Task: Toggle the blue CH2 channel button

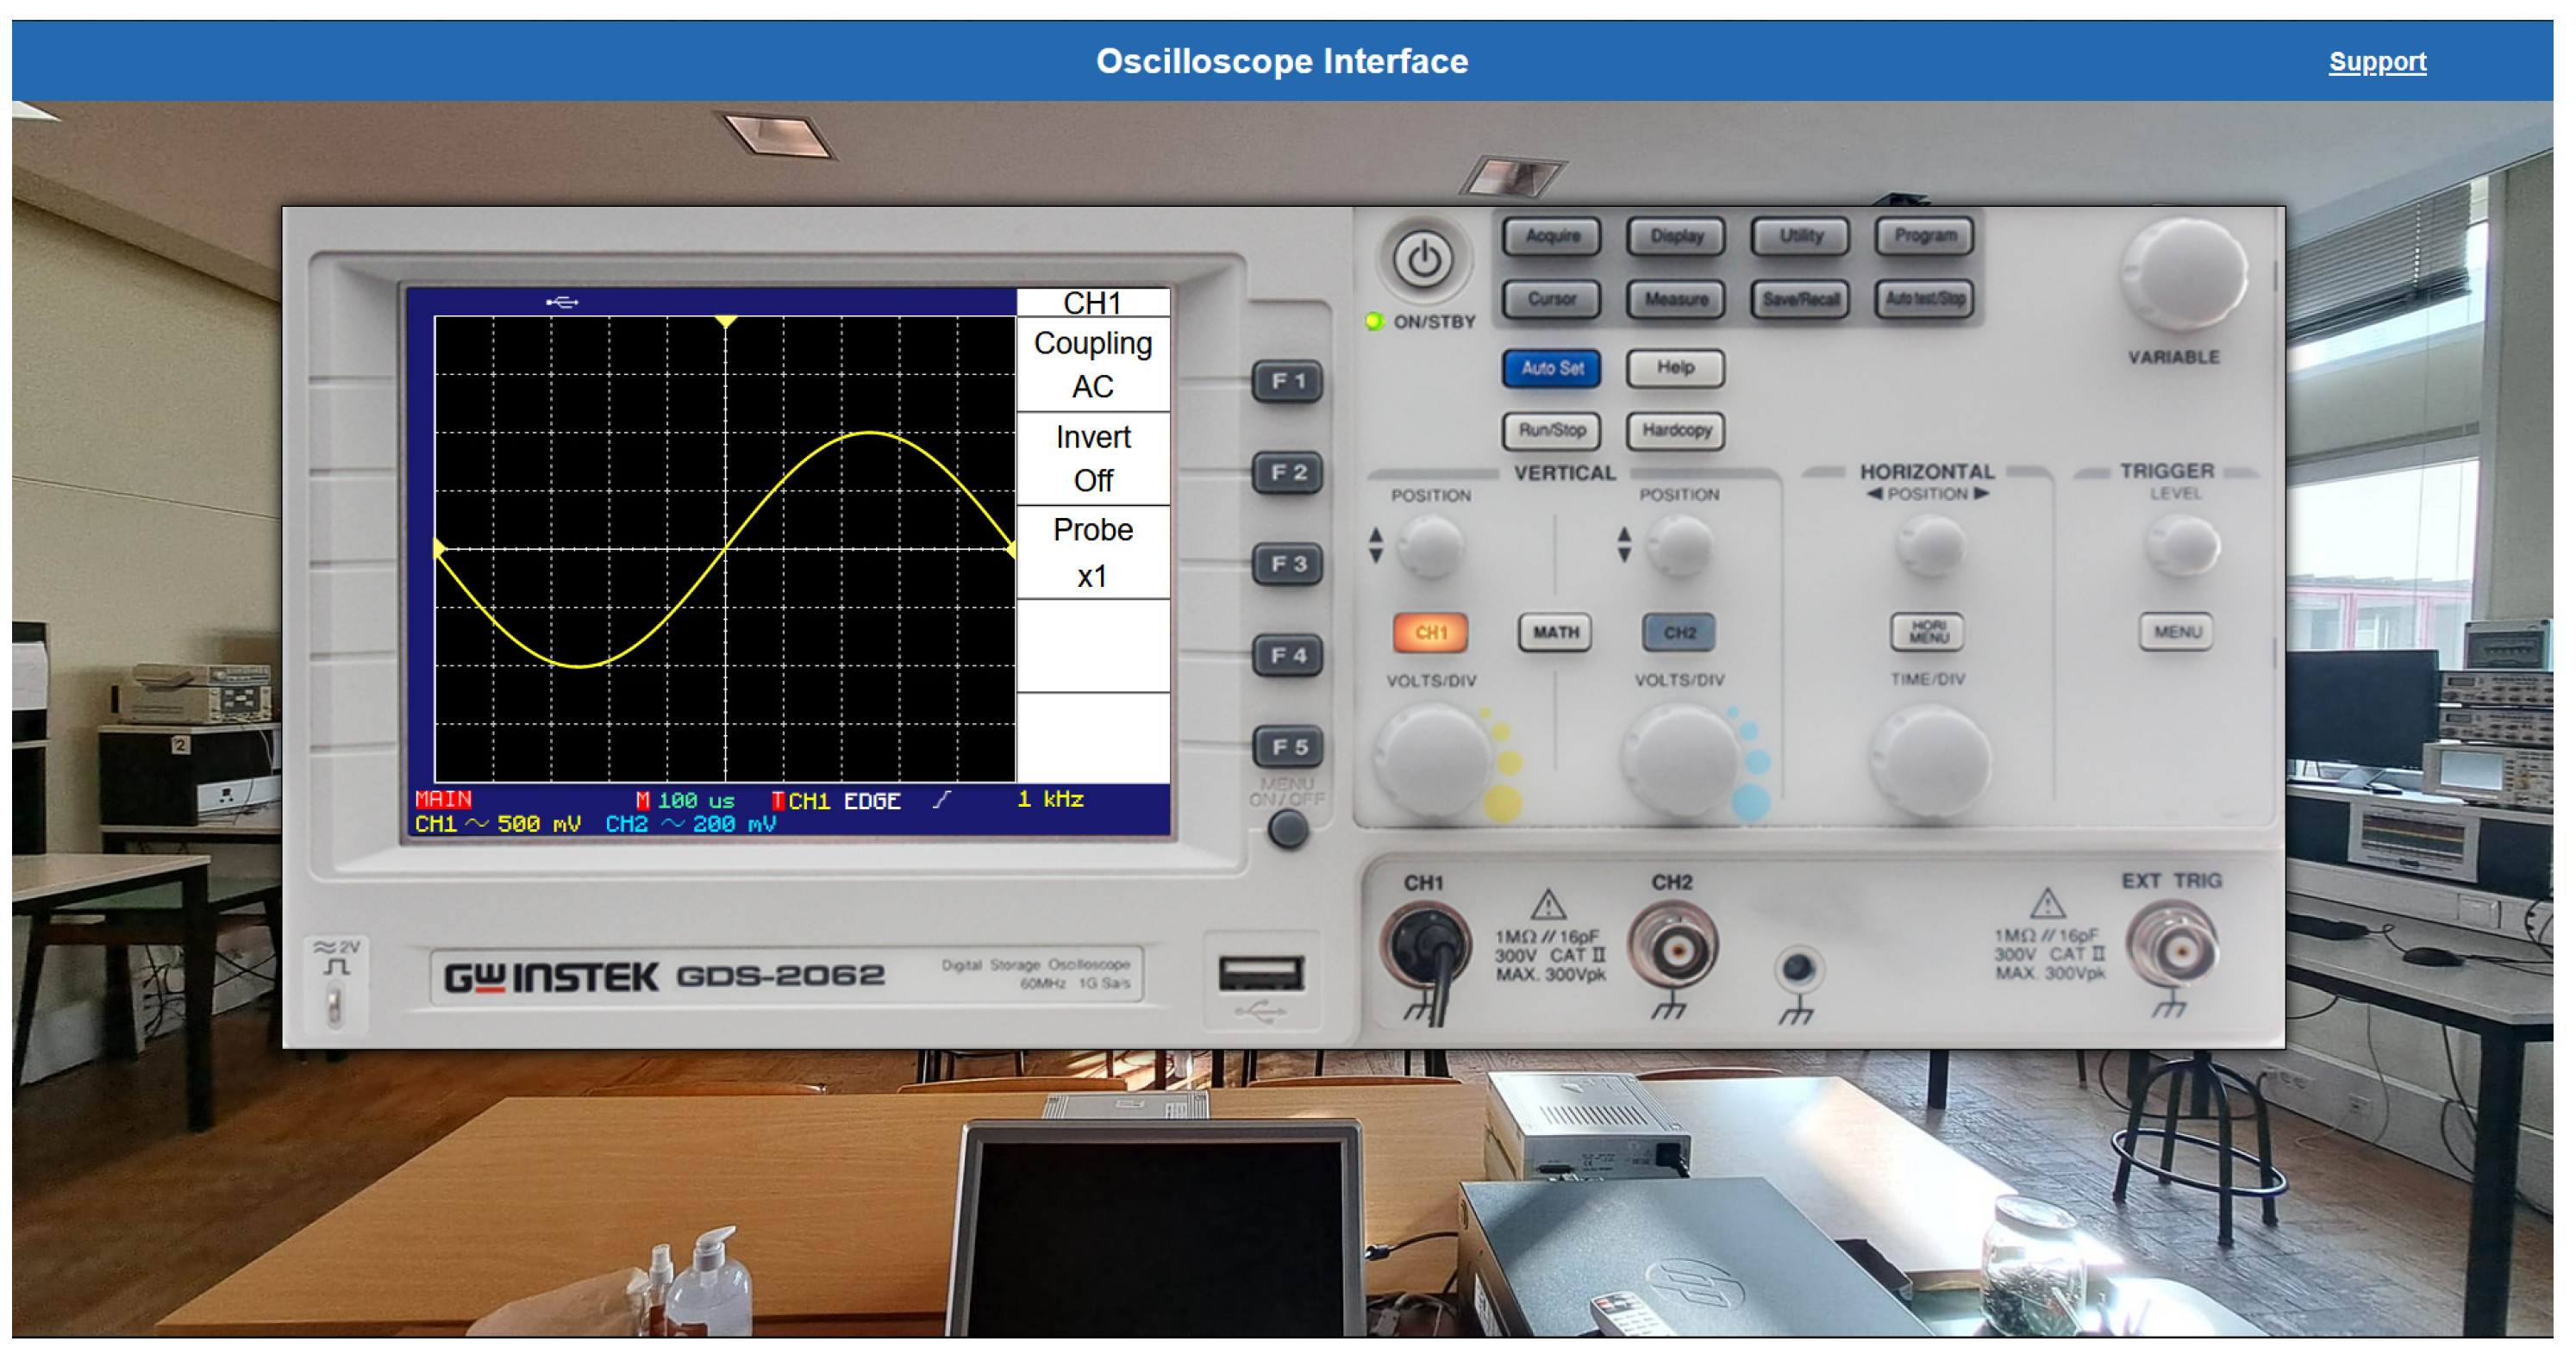Action: [1679, 632]
